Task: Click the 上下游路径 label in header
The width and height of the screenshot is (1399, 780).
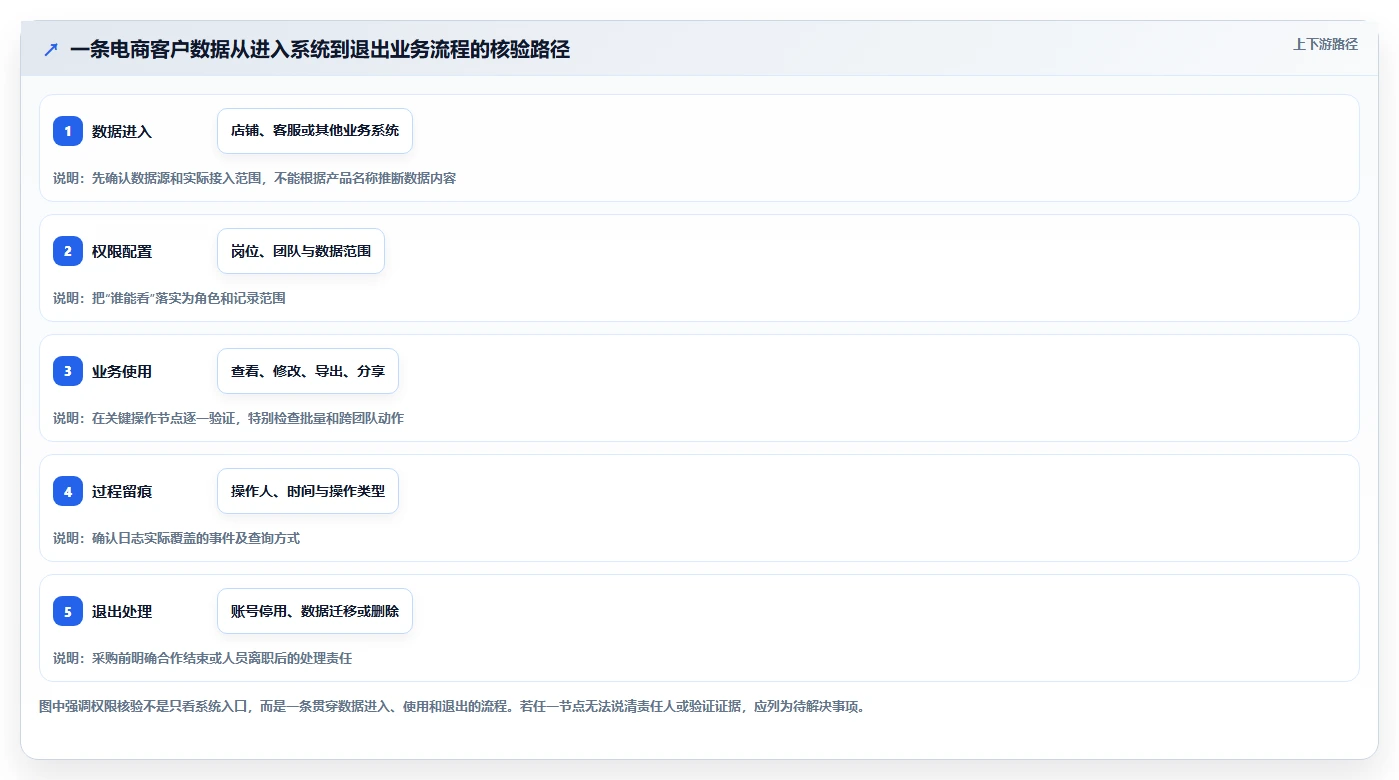Action: 1325,44
